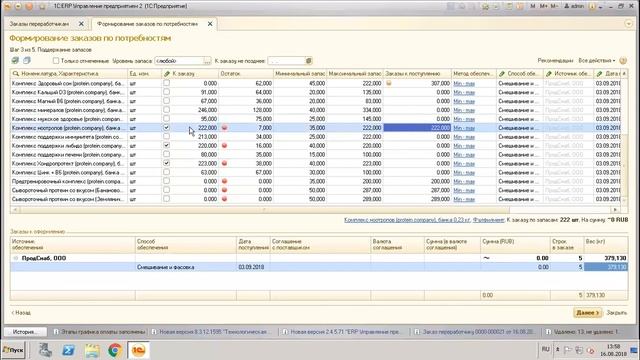Click the M- button in title bar
640x360 pixels.
554,6
